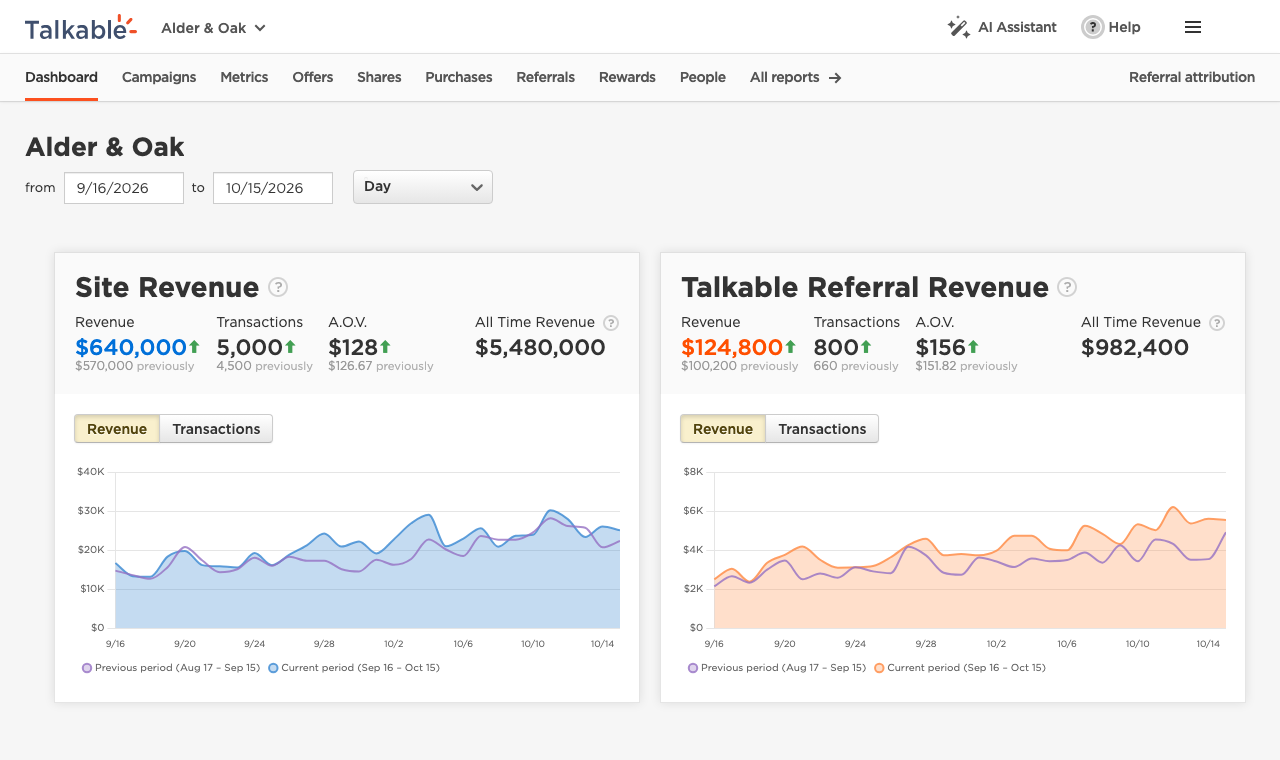Select Revenue toggle in Referral Revenue chart
The width and height of the screenshot is (1280, 760).
pos(723,429)
